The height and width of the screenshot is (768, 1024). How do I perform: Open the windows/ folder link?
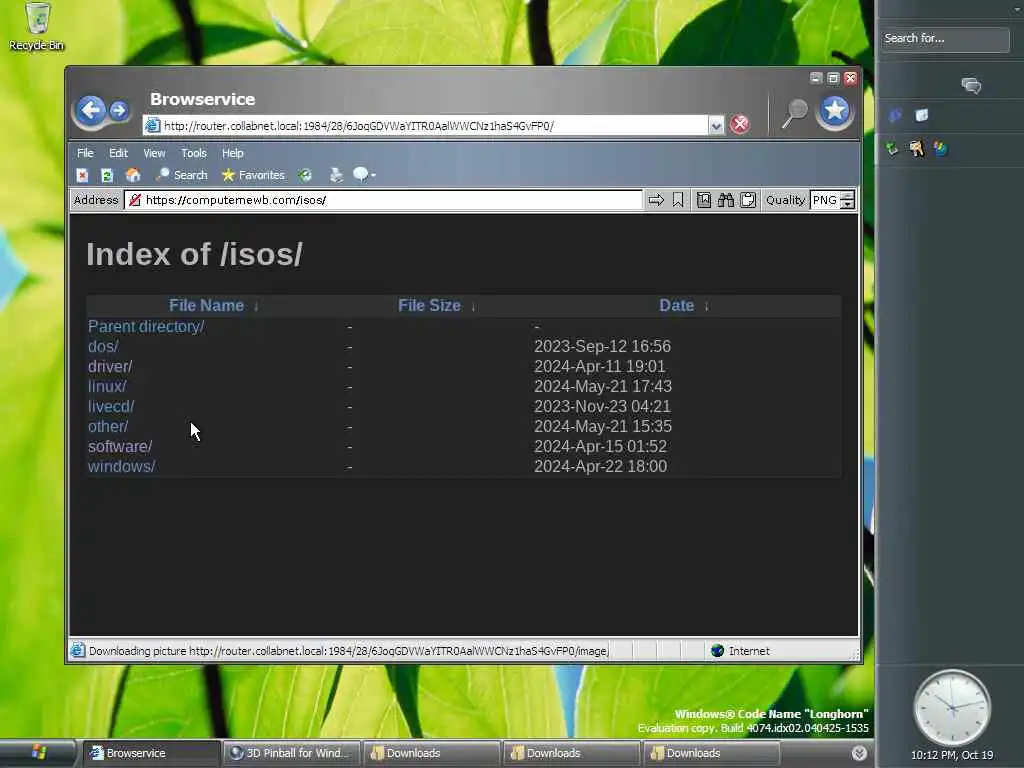click(x=121, y=466)
